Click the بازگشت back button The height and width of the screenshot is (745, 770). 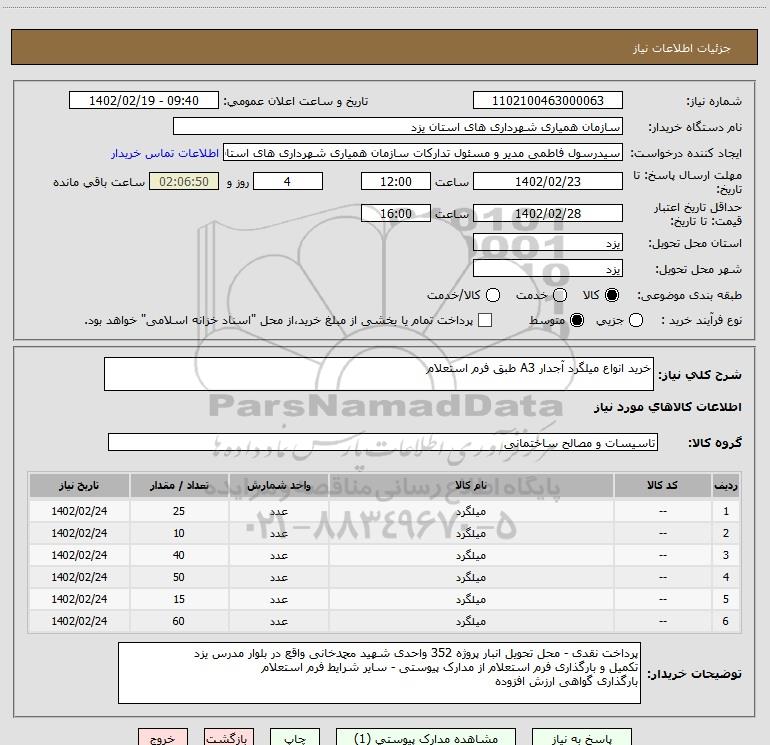coord(229,738)
